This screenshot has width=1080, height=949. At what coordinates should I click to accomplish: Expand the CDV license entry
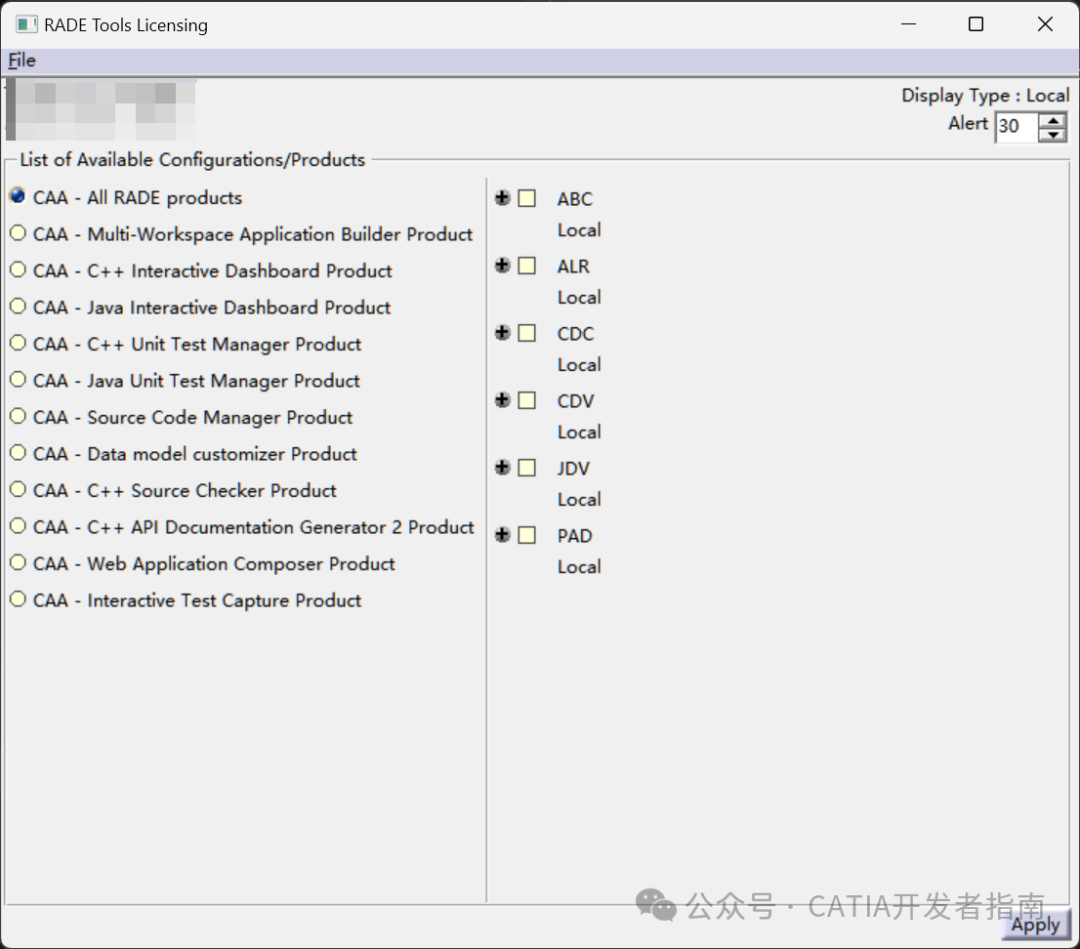(502, 400)
